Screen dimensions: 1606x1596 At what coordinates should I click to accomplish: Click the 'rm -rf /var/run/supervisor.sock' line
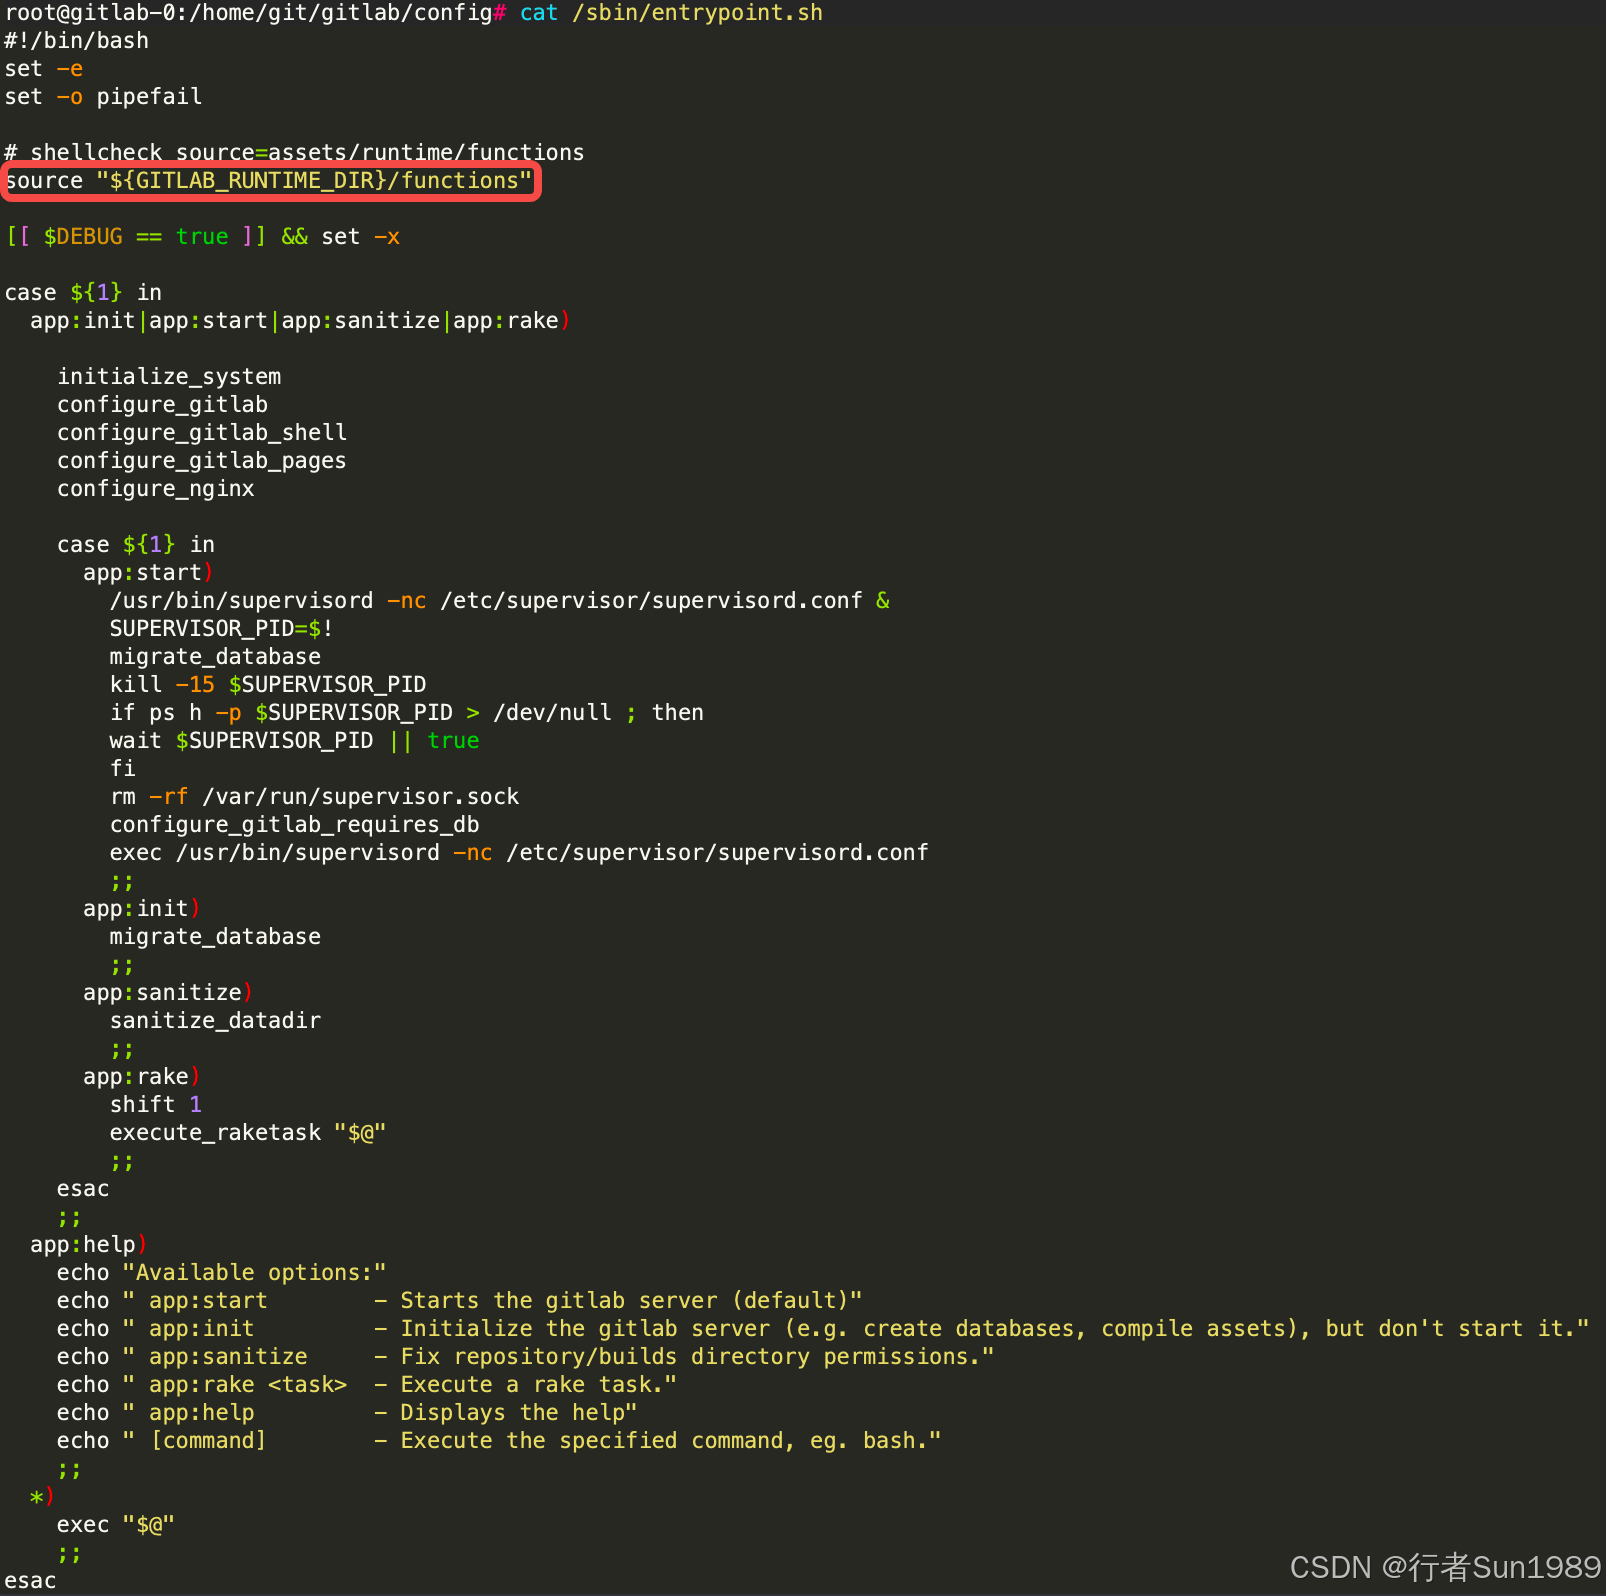pos(315,797)
